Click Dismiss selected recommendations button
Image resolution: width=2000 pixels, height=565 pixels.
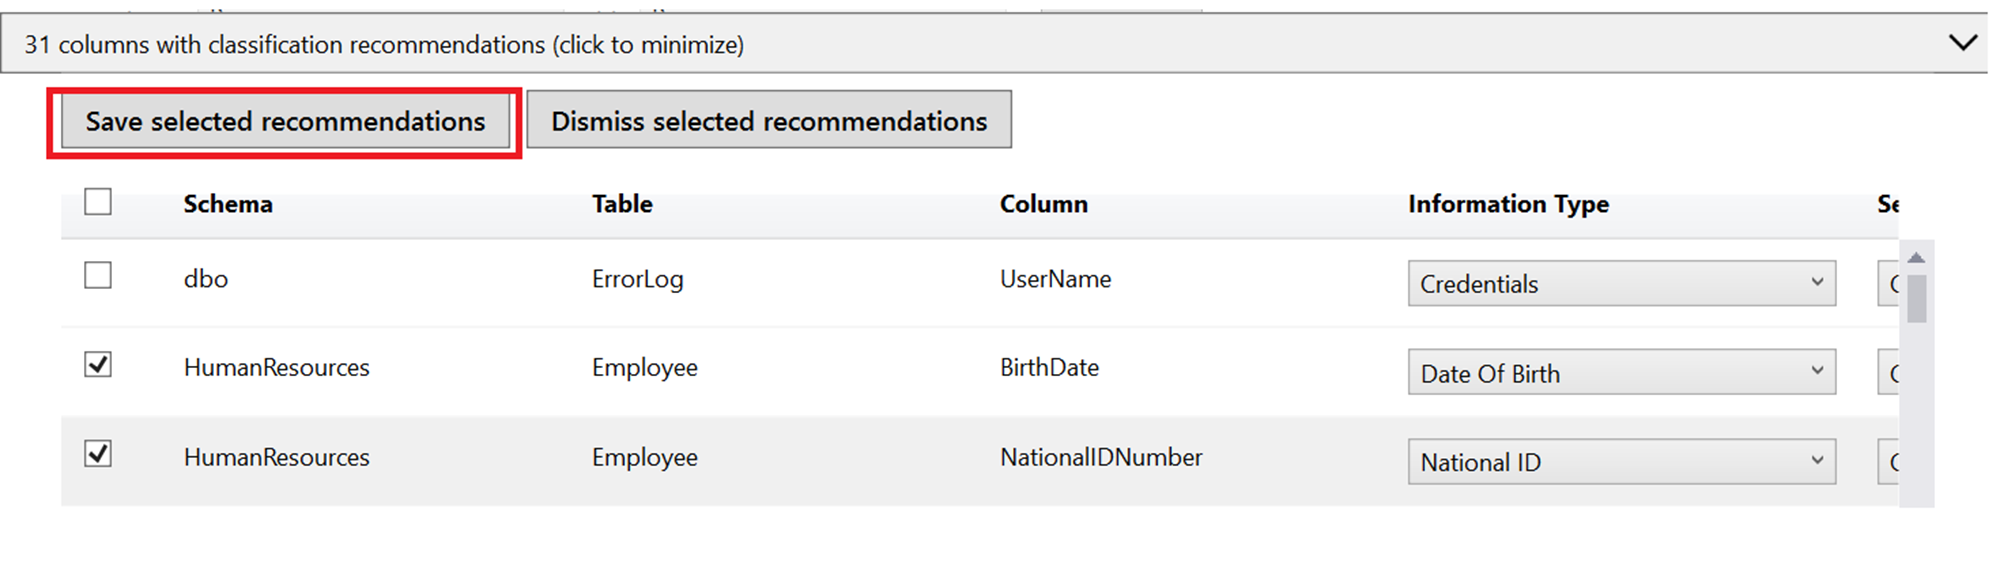point(768,121)
